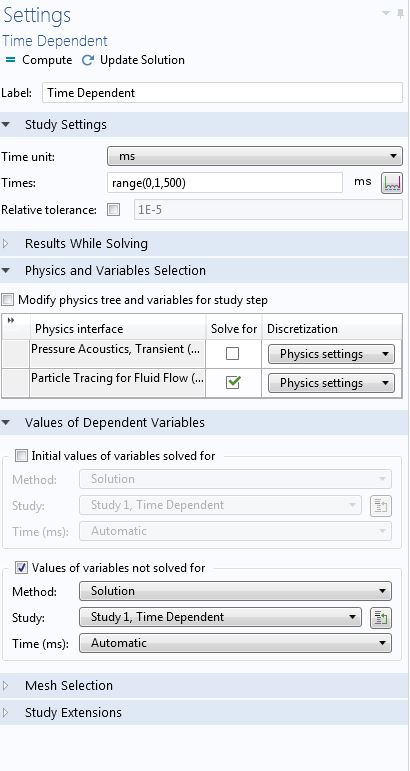Click the Times input field
The image size is (410, 771).
(x=225, y=183)
